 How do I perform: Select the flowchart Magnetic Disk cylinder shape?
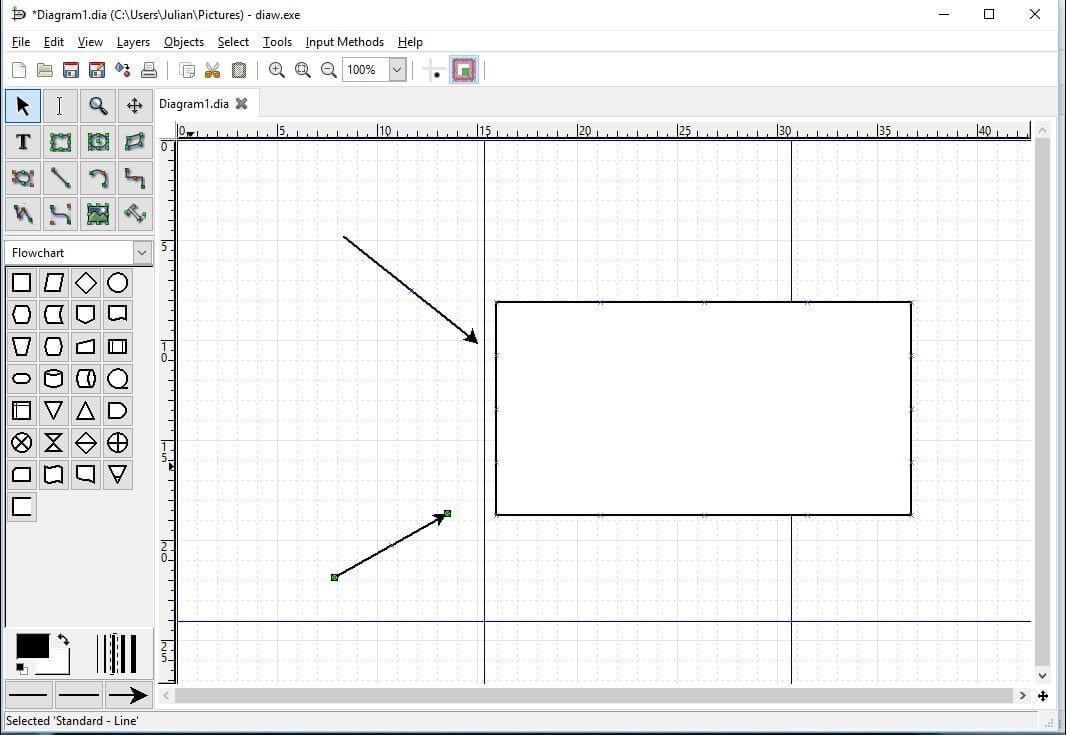(54, 378)
